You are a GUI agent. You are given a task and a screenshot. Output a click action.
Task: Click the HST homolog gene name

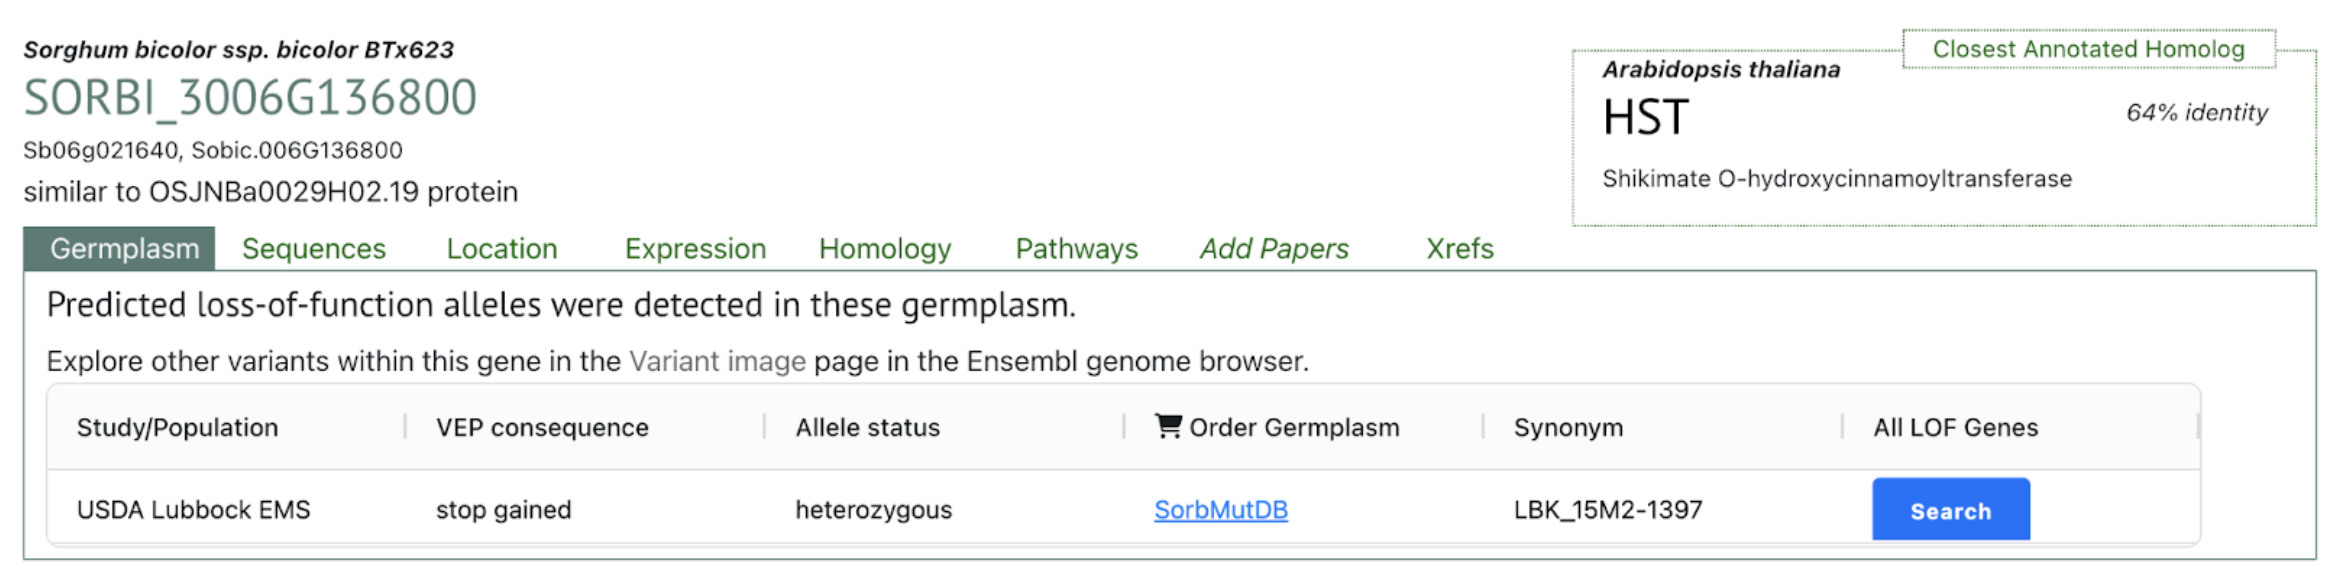pyautogui.click(x=1645, y=118)
